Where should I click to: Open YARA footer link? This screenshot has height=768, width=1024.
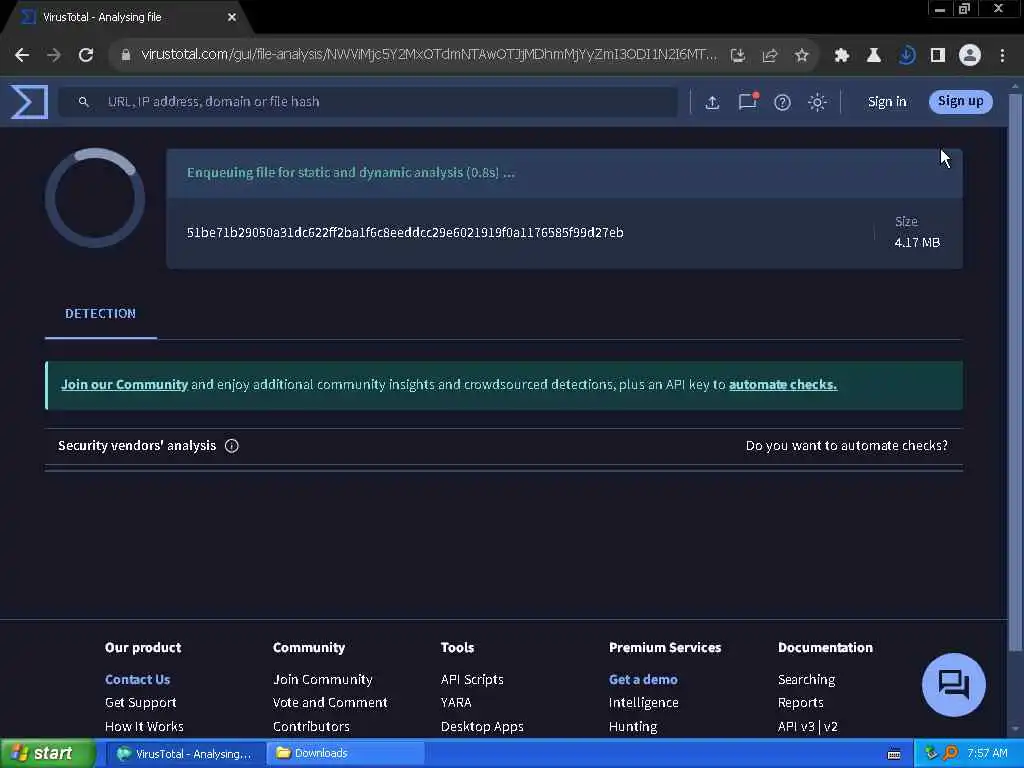(x=456, y=703)
